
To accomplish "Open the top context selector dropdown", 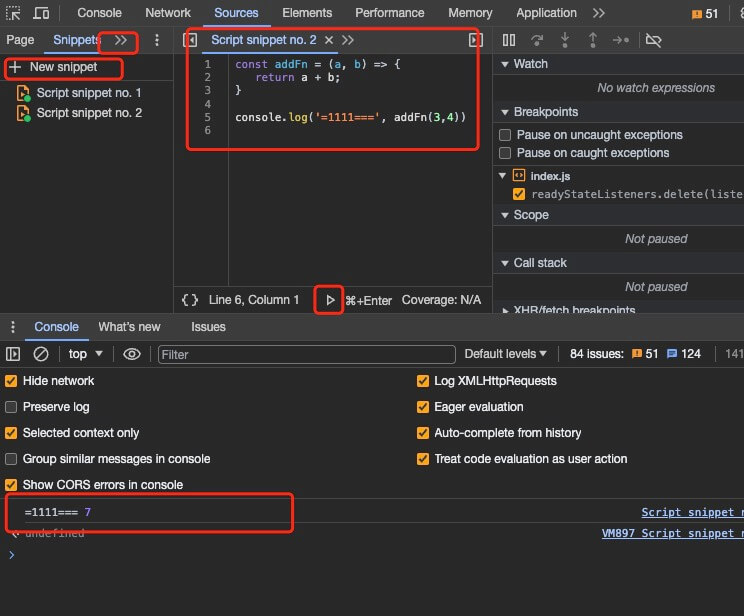I will 84,354.
